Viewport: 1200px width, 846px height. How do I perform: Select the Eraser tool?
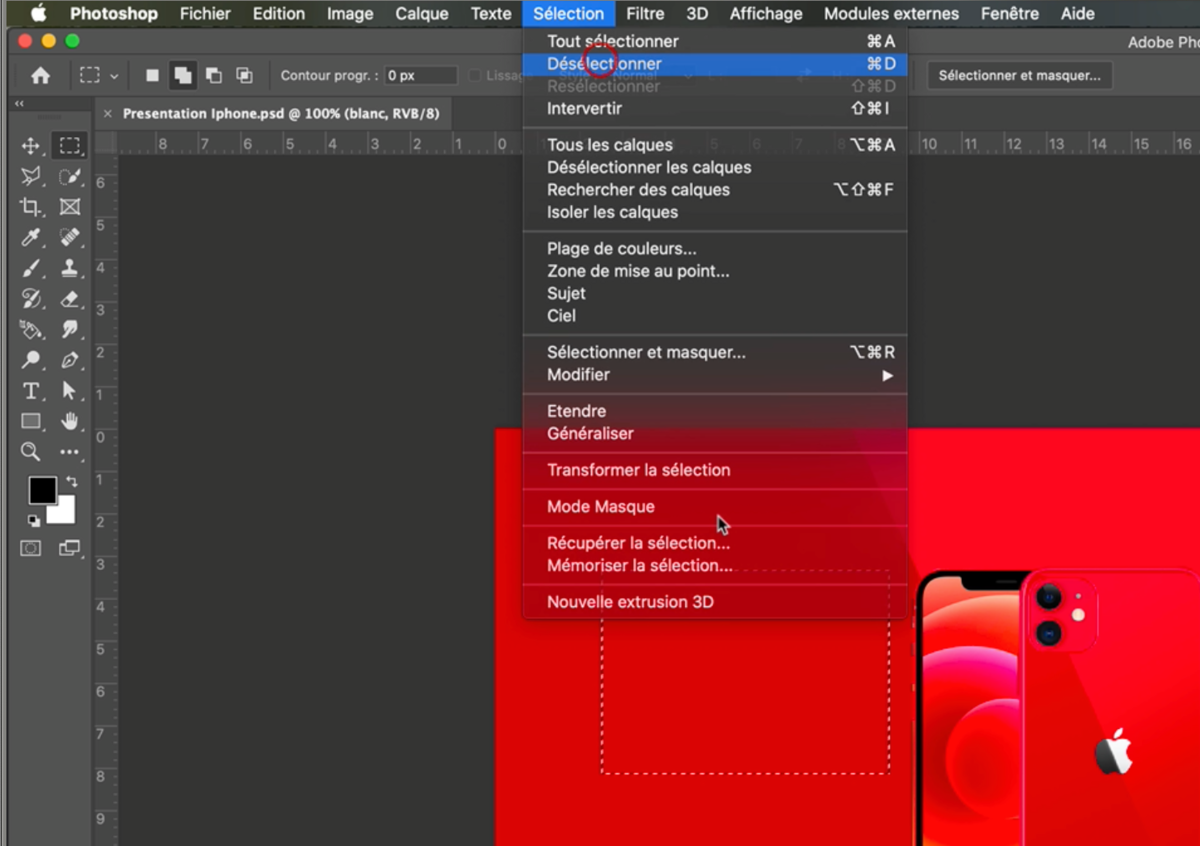point(69,299)
